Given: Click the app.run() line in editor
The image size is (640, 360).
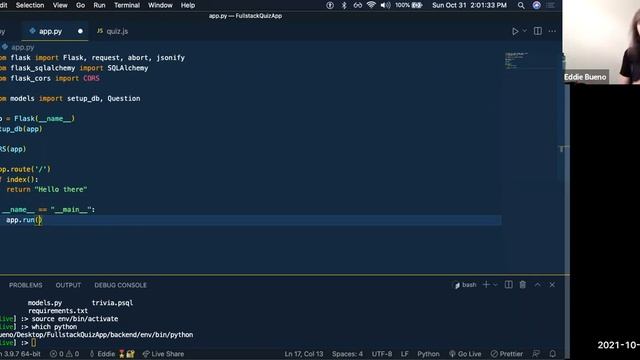Looking at the screenshot, I should click(24, 220).
